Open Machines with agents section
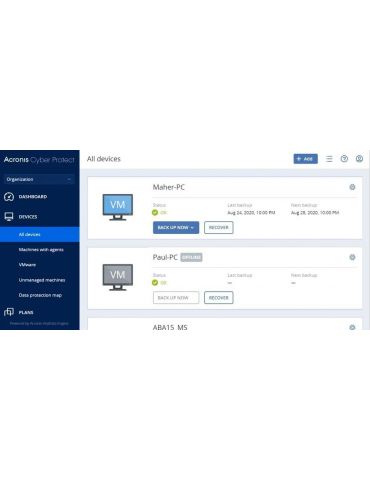The width and height of the screenshot is (370, 480). point(41,249)
